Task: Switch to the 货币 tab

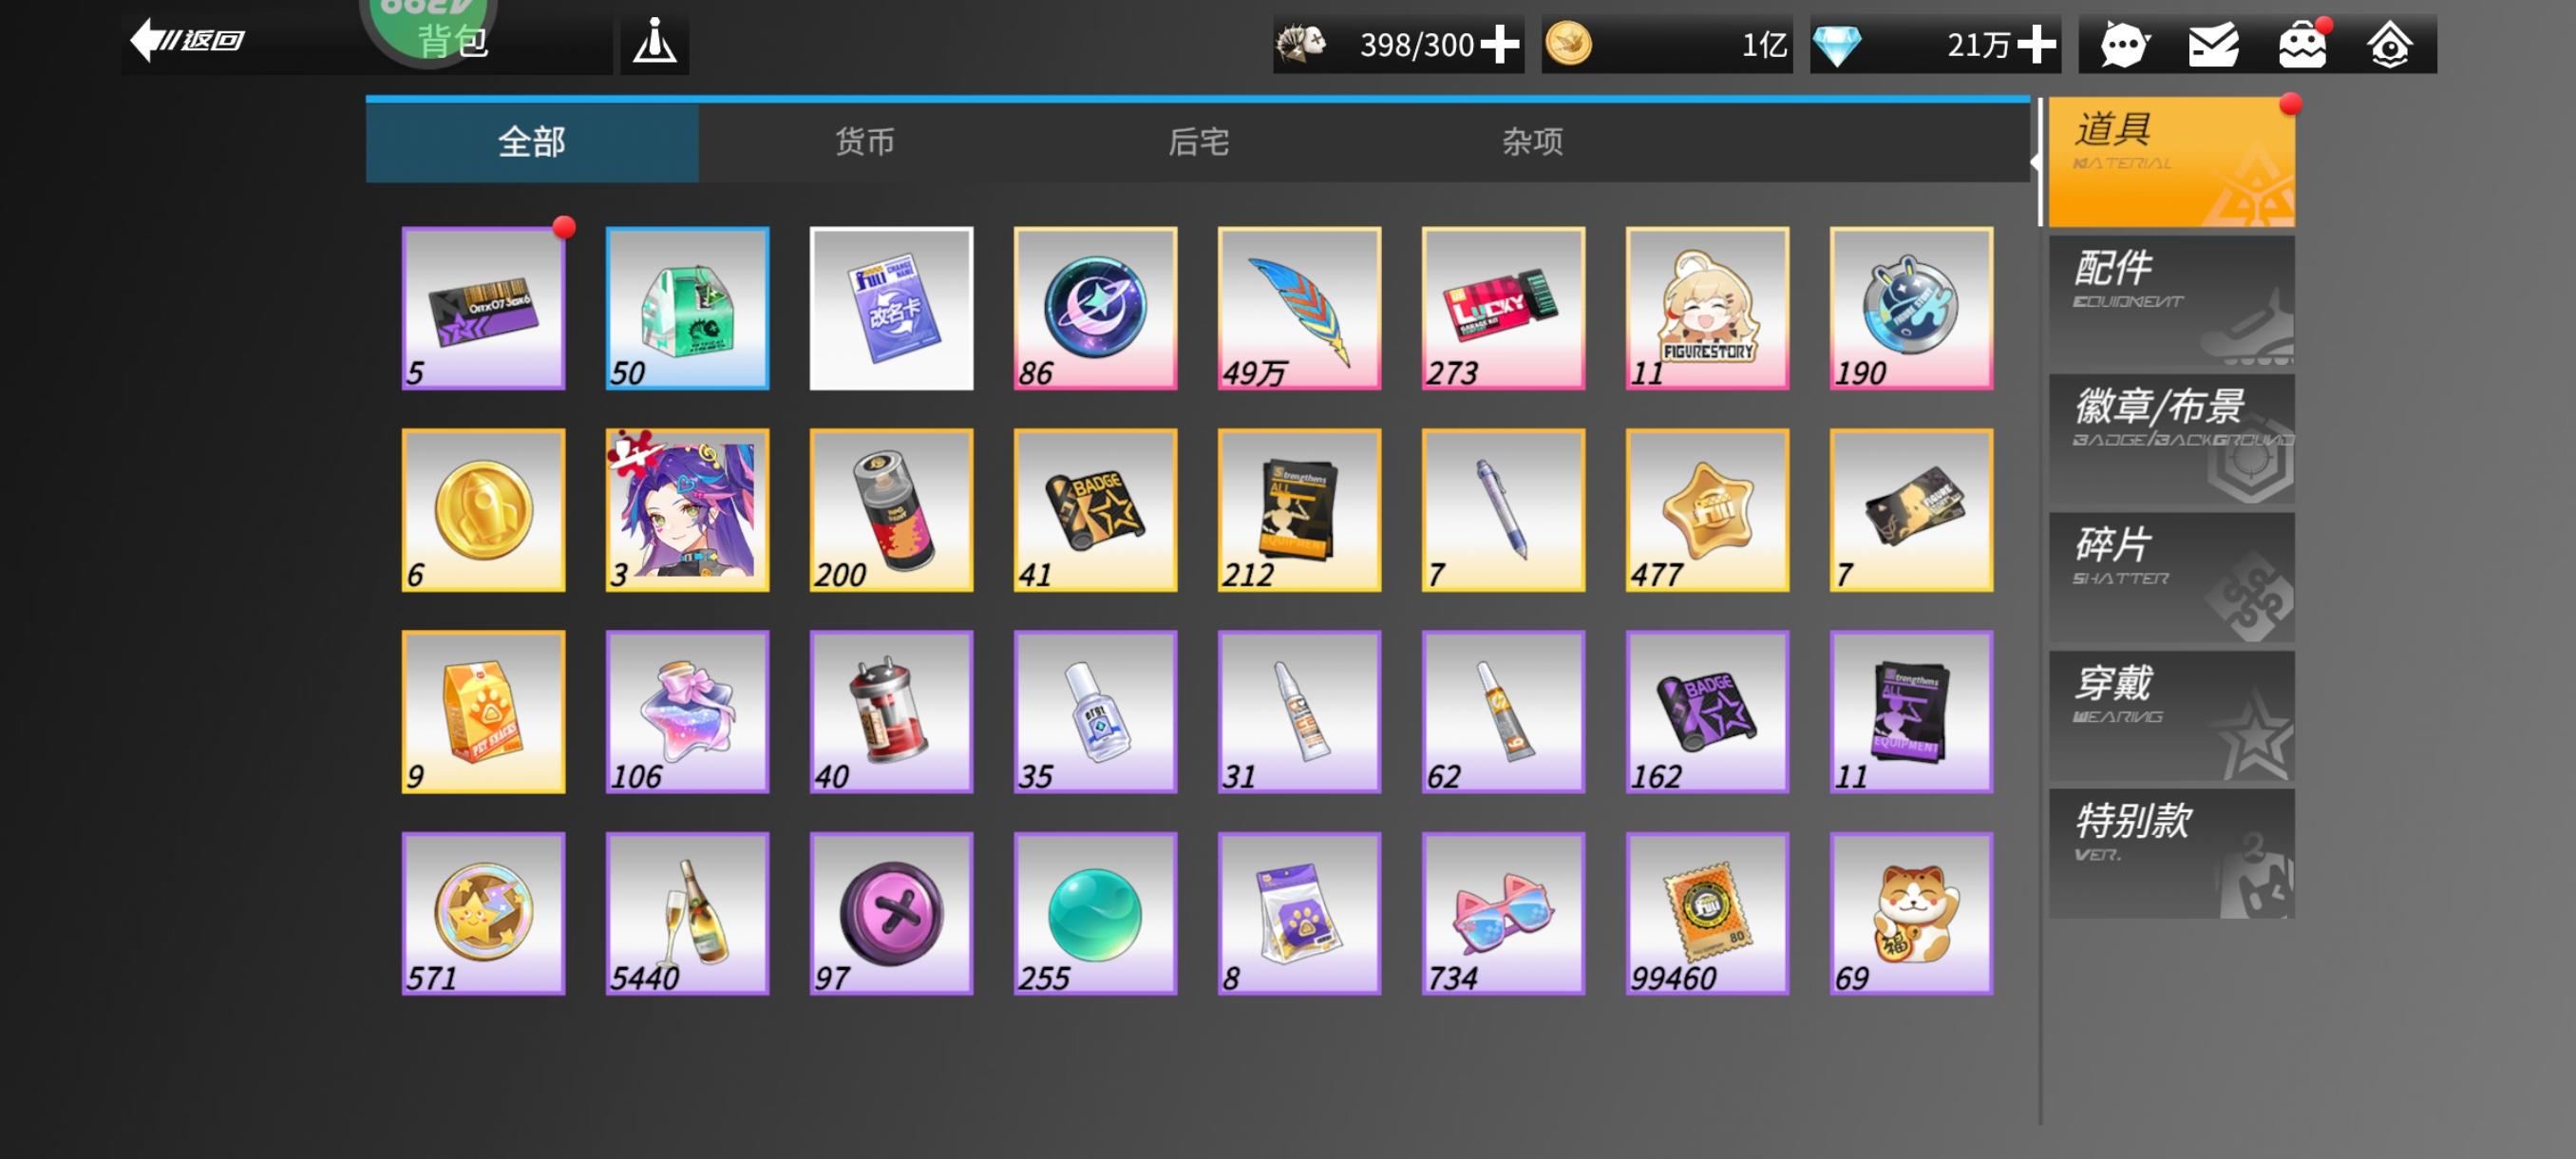Action: point(865,142)
